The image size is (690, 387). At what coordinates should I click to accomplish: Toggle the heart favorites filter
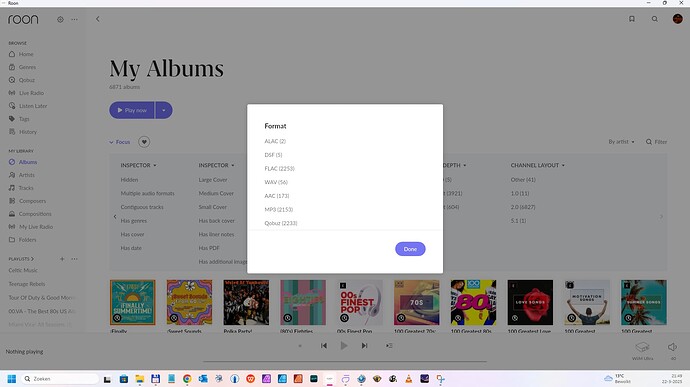144,142
